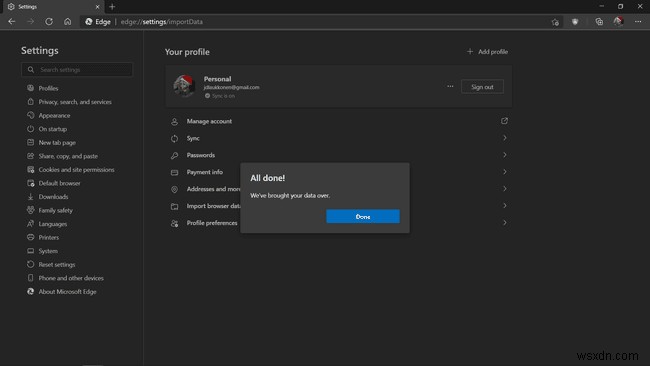This screenshot has height=366, width=650.
Task: Expand the Profile preferences chevron
Action: click(504, 223)
